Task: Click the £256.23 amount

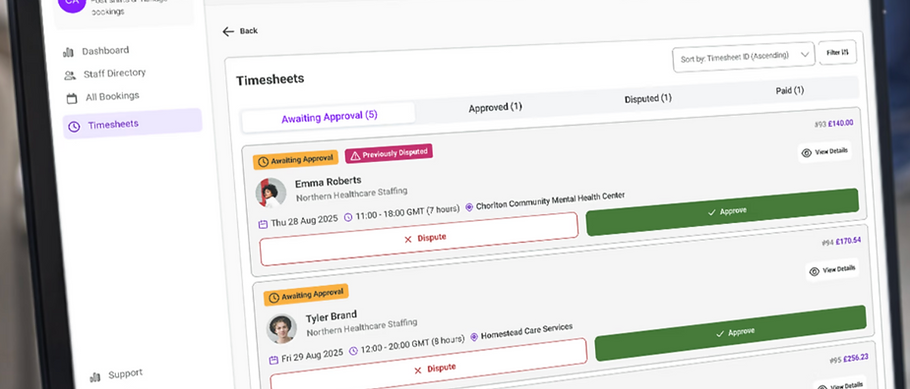Action: point(855,358)
